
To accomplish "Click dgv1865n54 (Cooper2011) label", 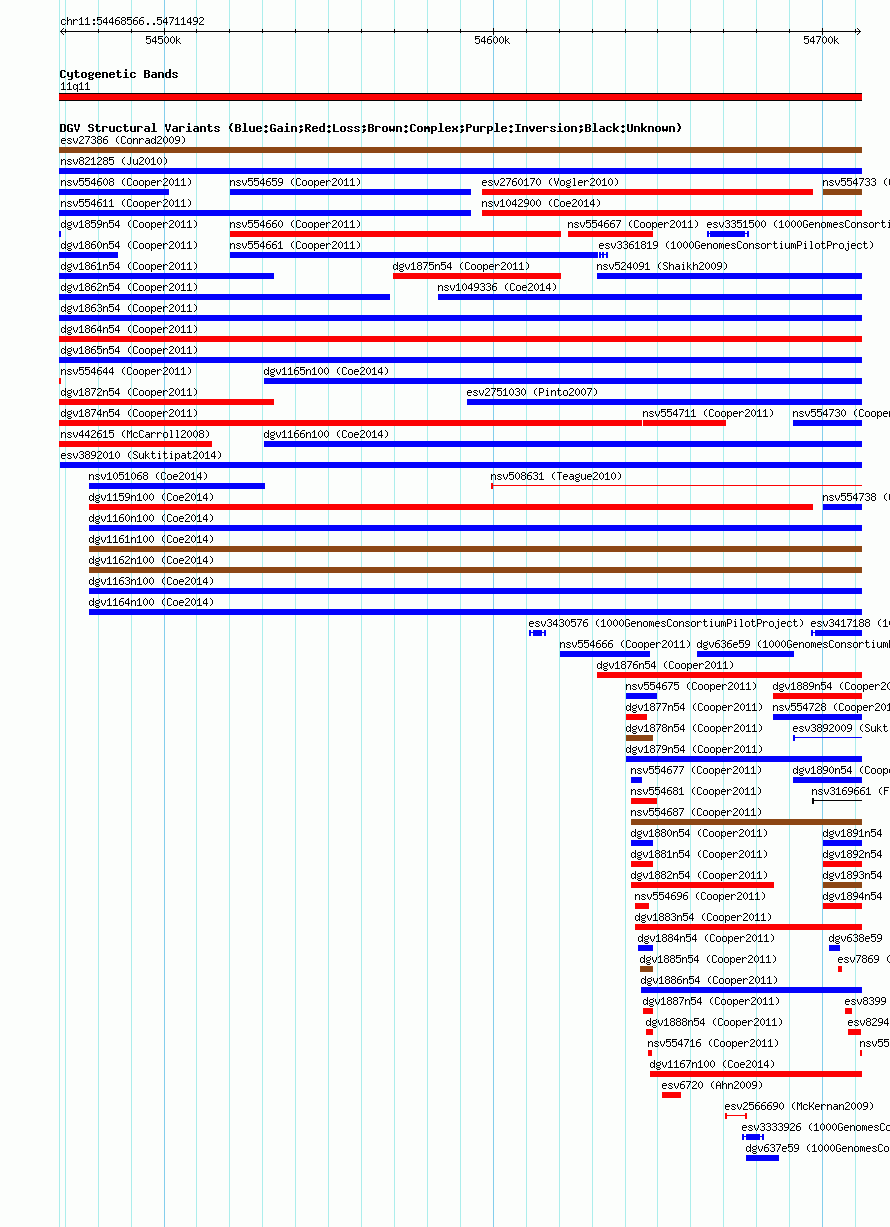I will 129,350.
